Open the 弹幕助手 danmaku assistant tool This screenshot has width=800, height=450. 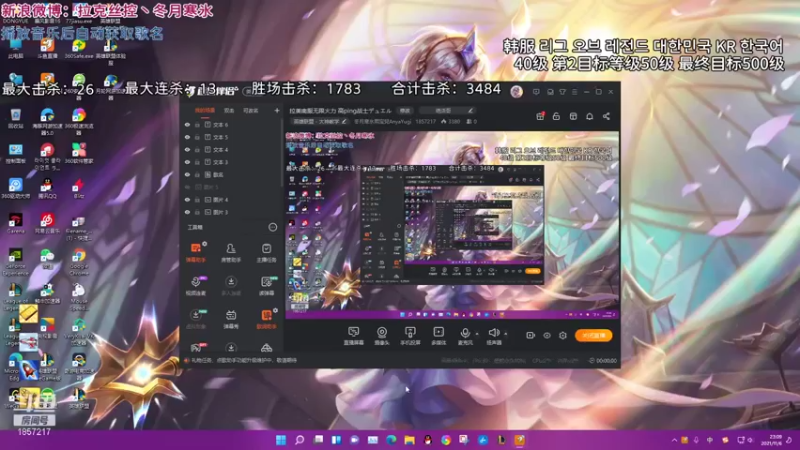(x=195, y=252)
